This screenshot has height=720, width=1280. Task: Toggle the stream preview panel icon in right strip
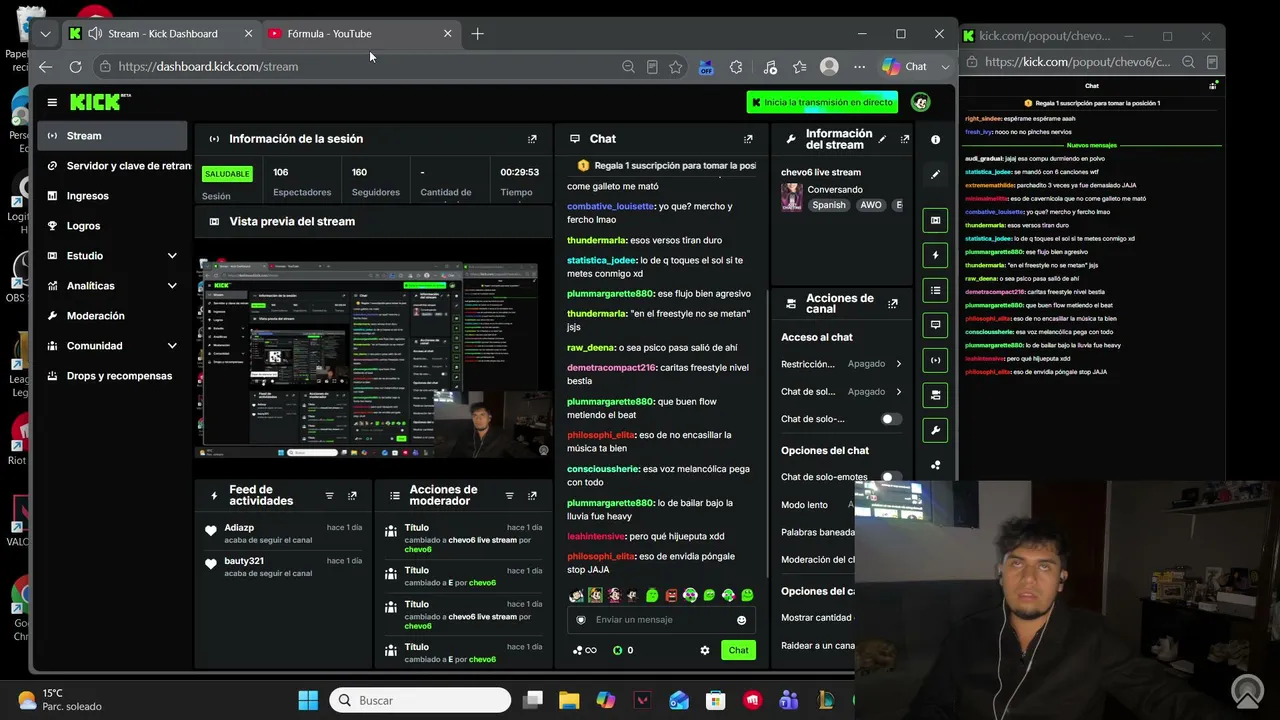(935, 220)
